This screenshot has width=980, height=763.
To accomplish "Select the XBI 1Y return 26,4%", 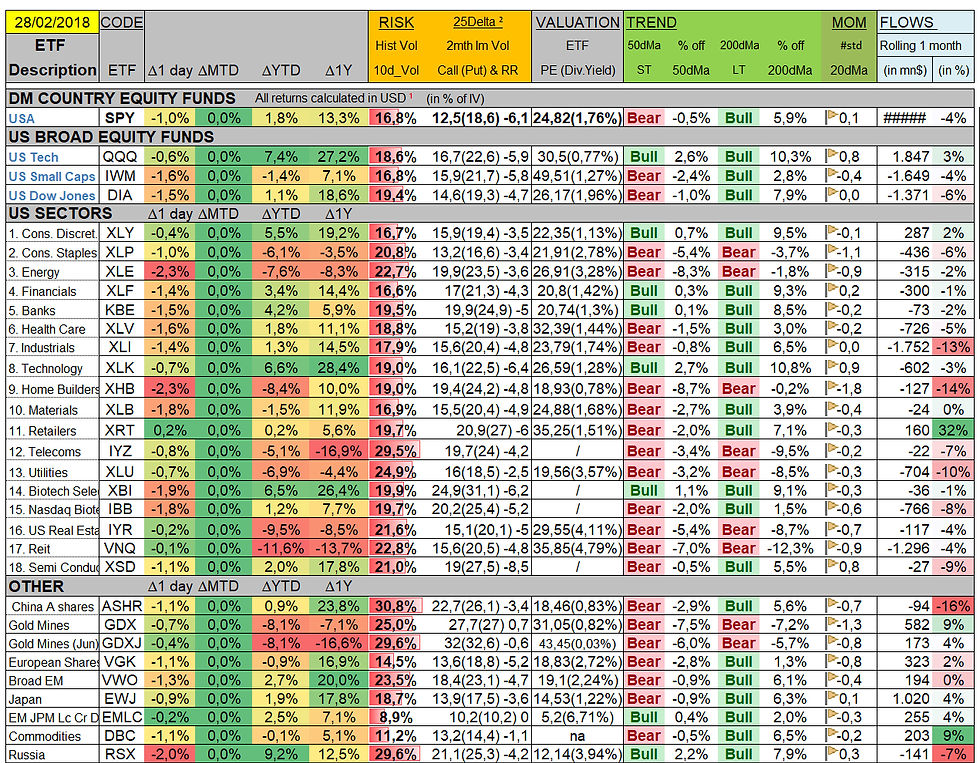I will click(338, 491).
